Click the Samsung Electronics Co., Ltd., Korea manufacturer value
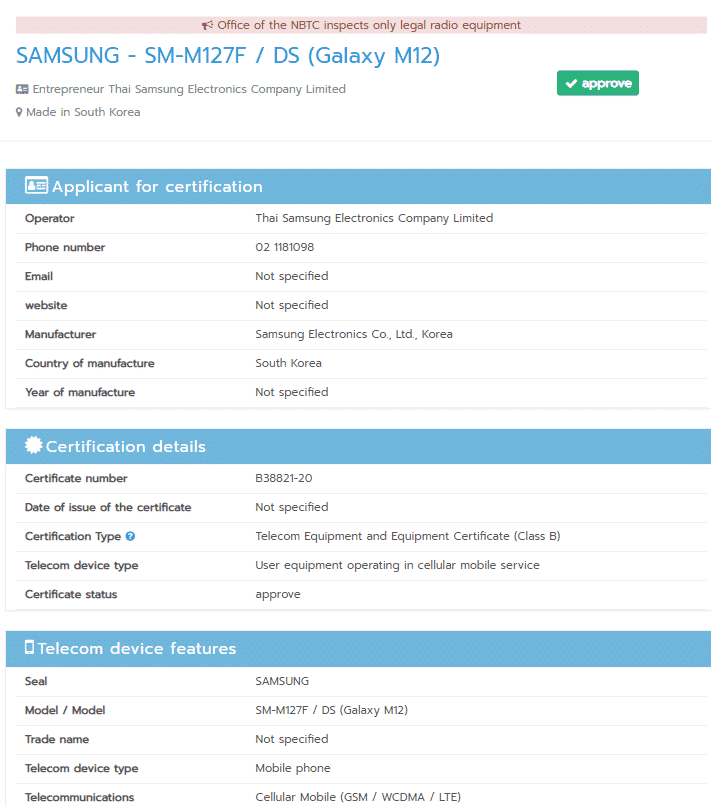Screen dimensions: 711x806 (354, 335)
